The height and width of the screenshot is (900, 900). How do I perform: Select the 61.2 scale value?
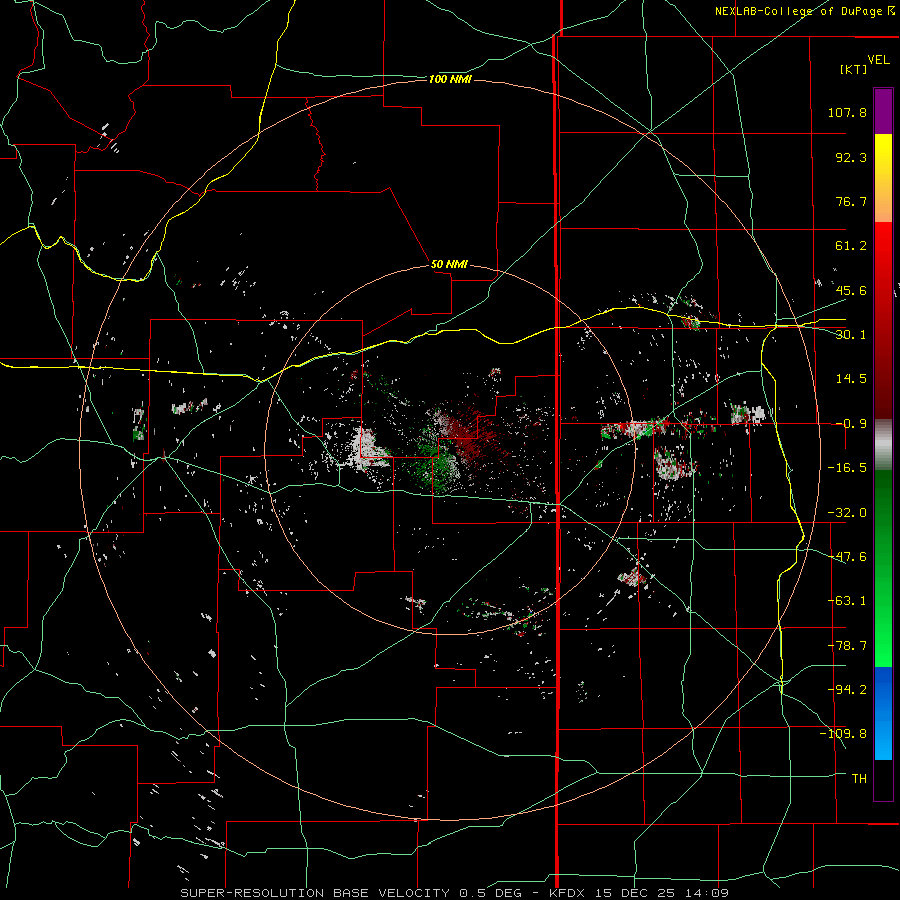pyautogui.click(x=851, y=246)
